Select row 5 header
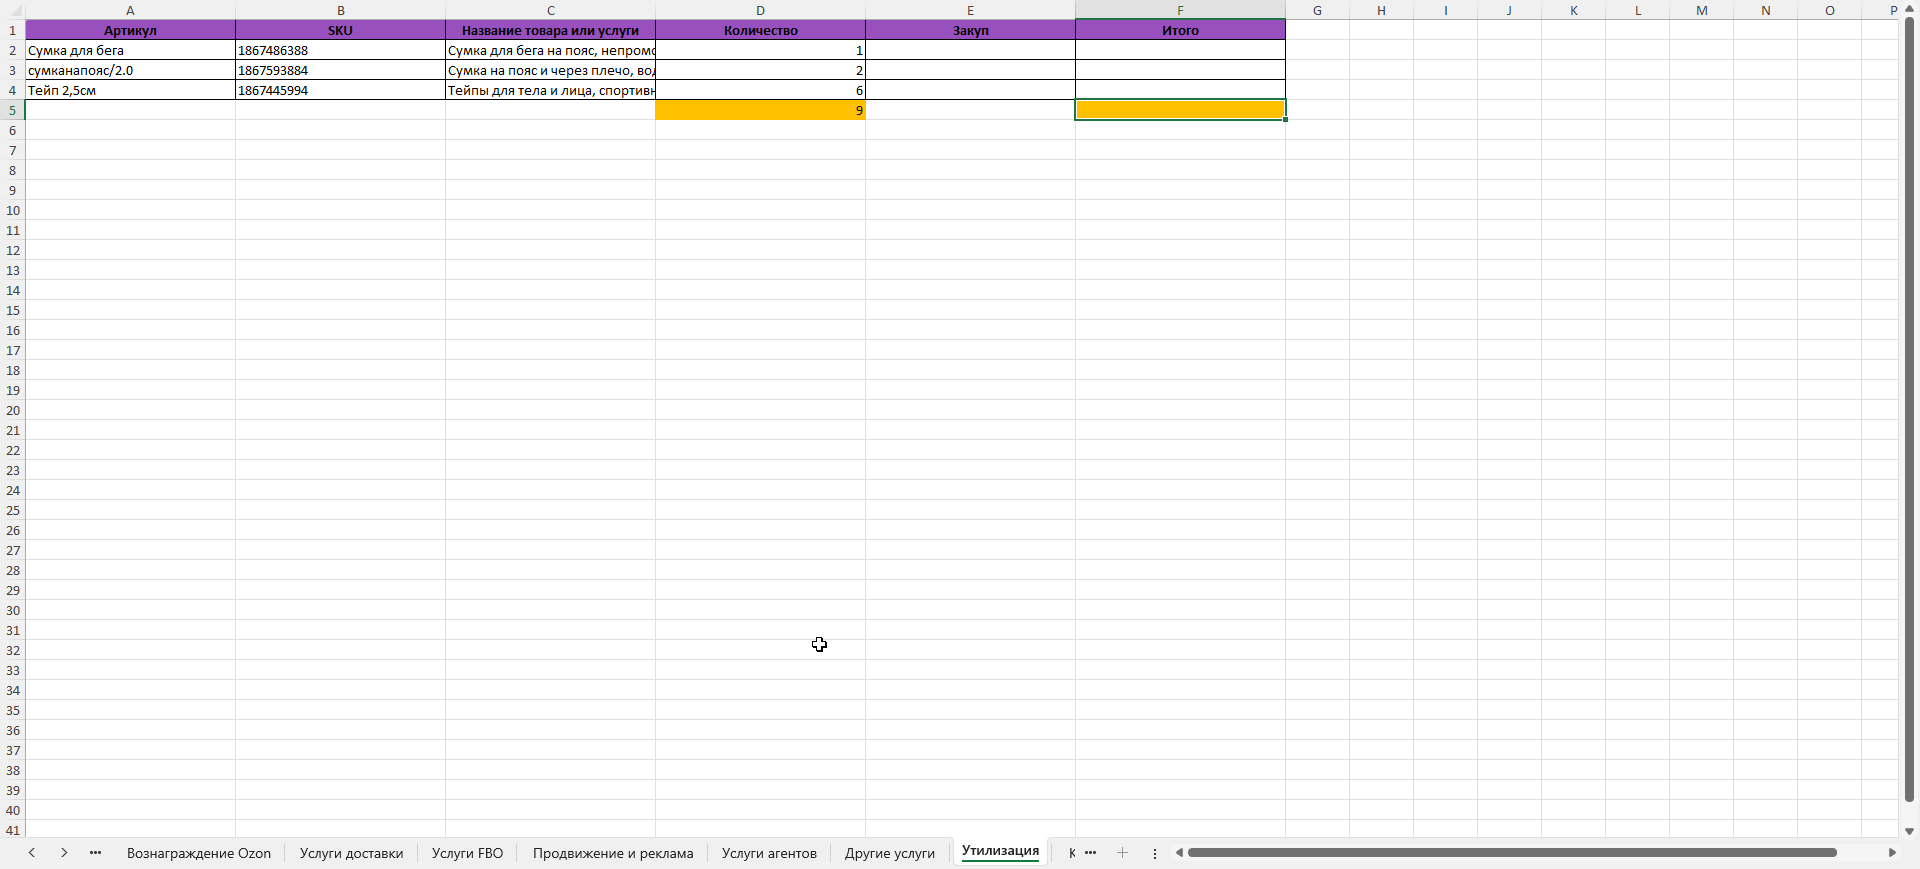1920x869 pixels. [12, 110]
